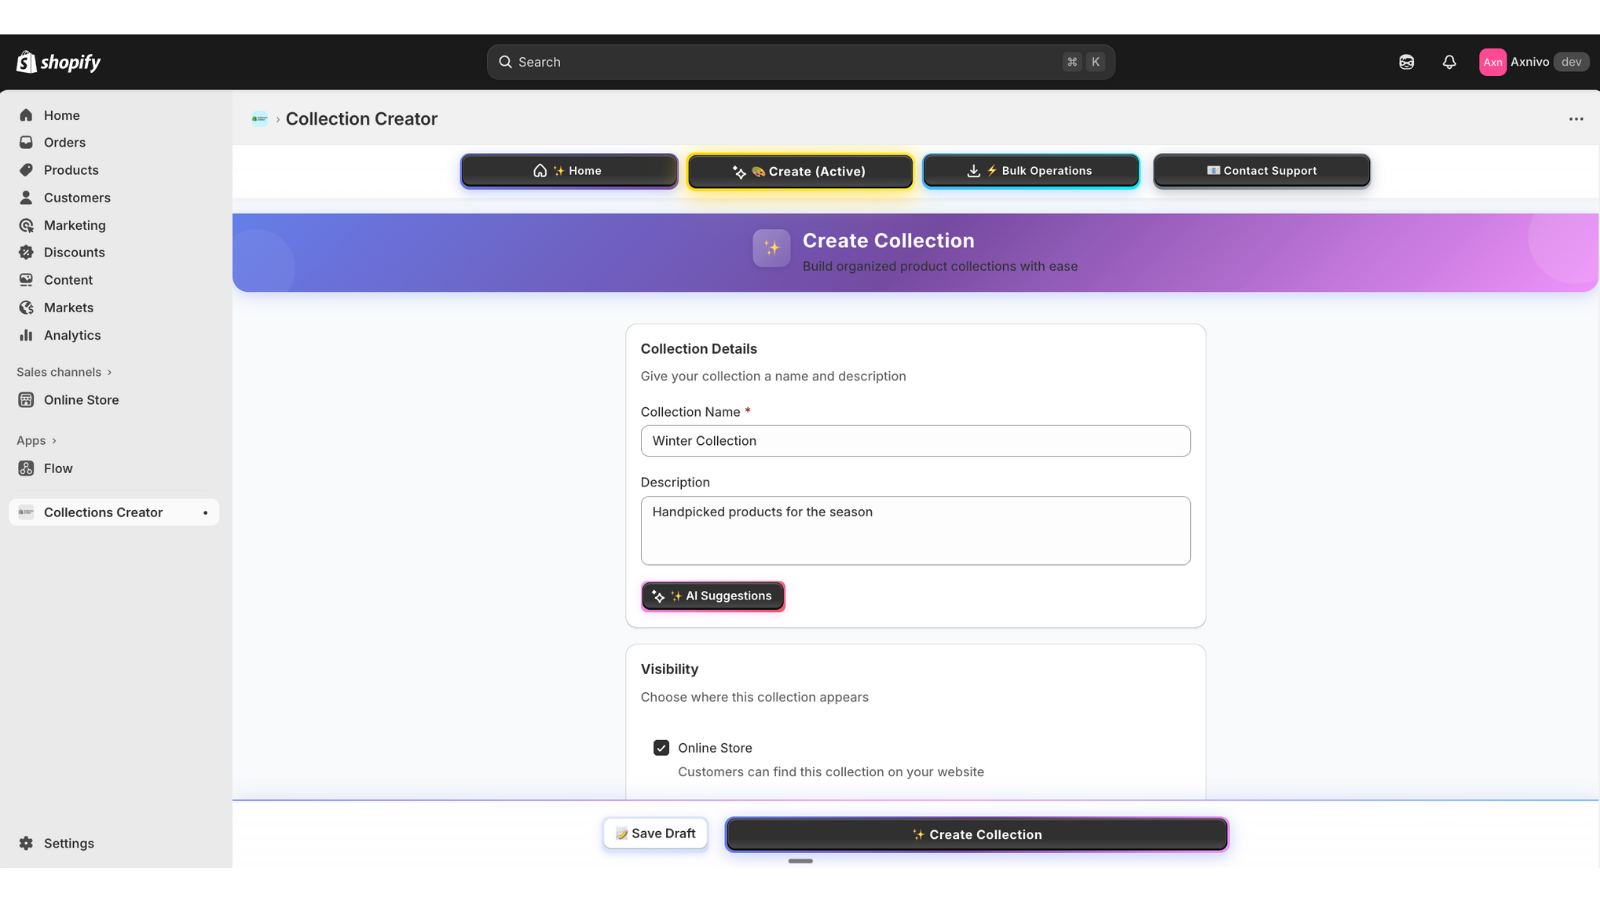Click the Flow app icon
This screenshot has width=1600, height=900.
26,468
